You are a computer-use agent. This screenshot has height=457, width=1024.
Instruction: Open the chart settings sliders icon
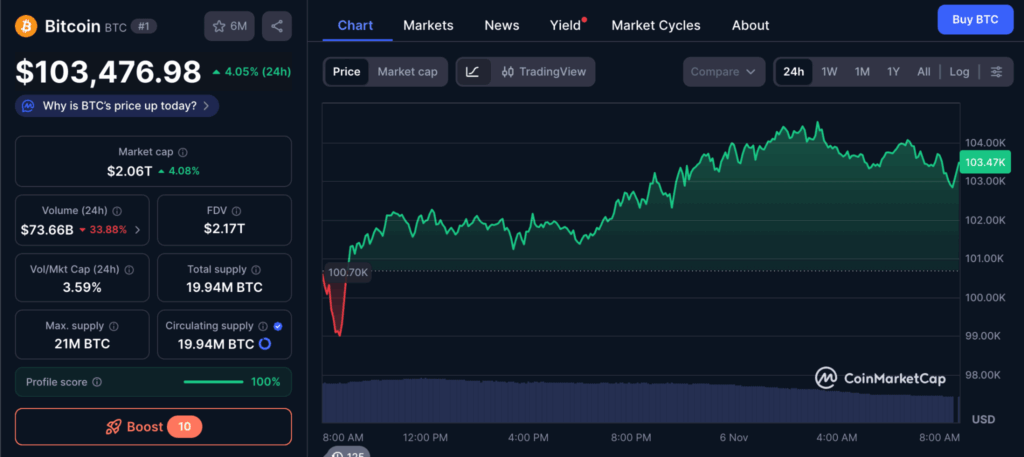[996, 71]
